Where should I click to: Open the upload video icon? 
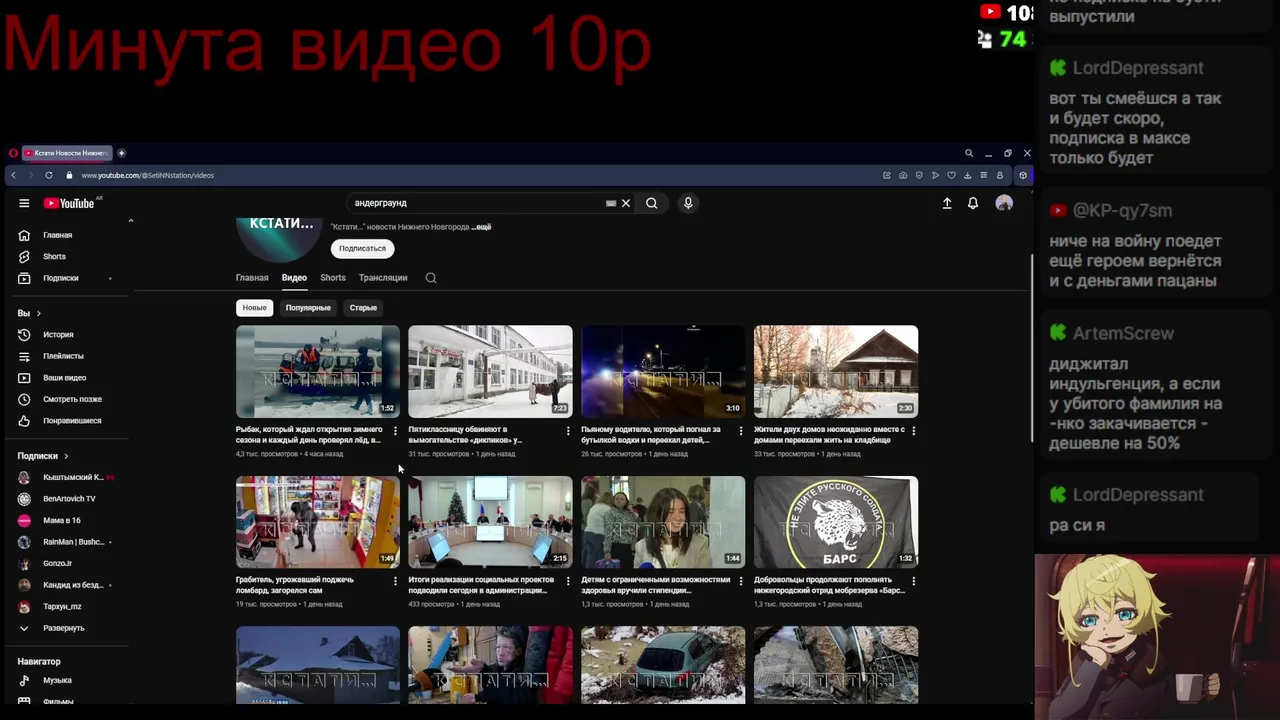947,203
